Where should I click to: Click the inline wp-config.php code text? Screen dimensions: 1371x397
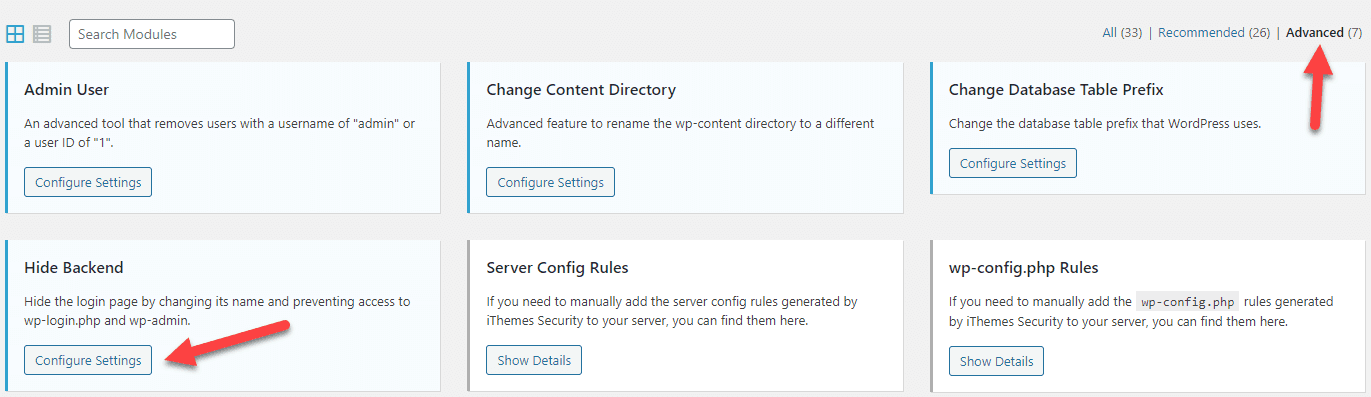pyautogui.click(x=1187, y=302)
